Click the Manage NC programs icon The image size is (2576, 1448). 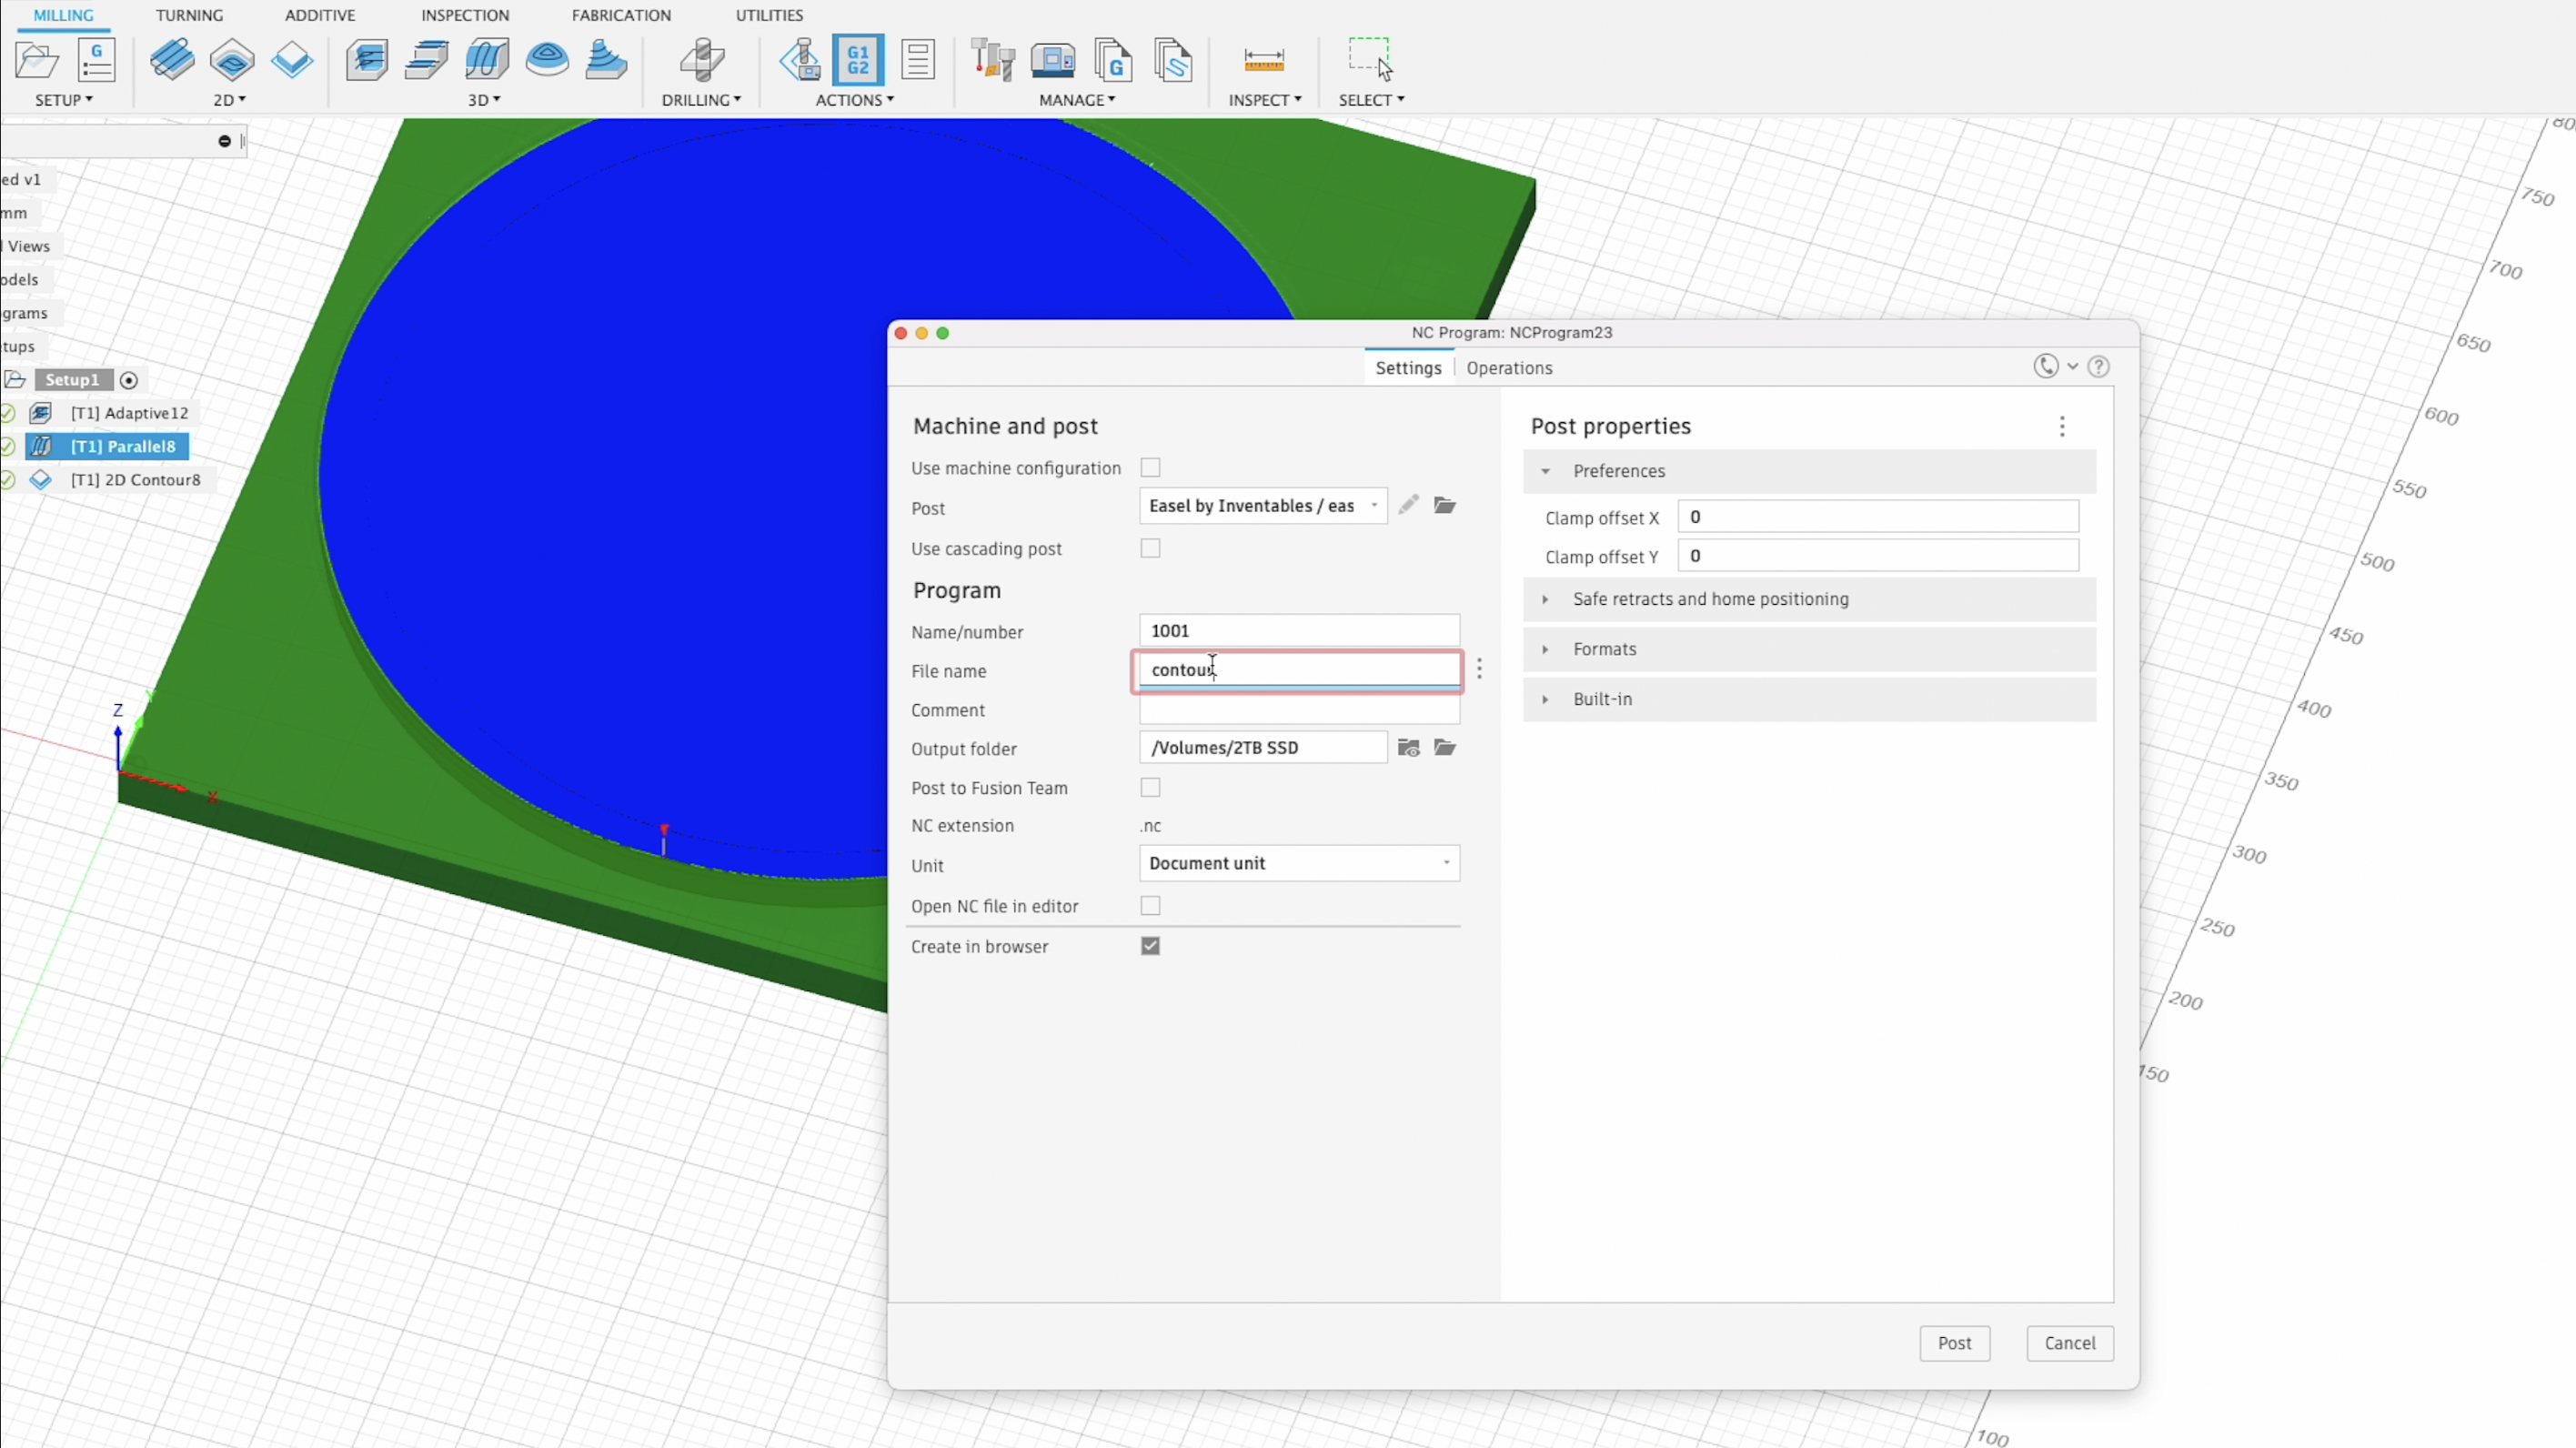pos(1112,60)
